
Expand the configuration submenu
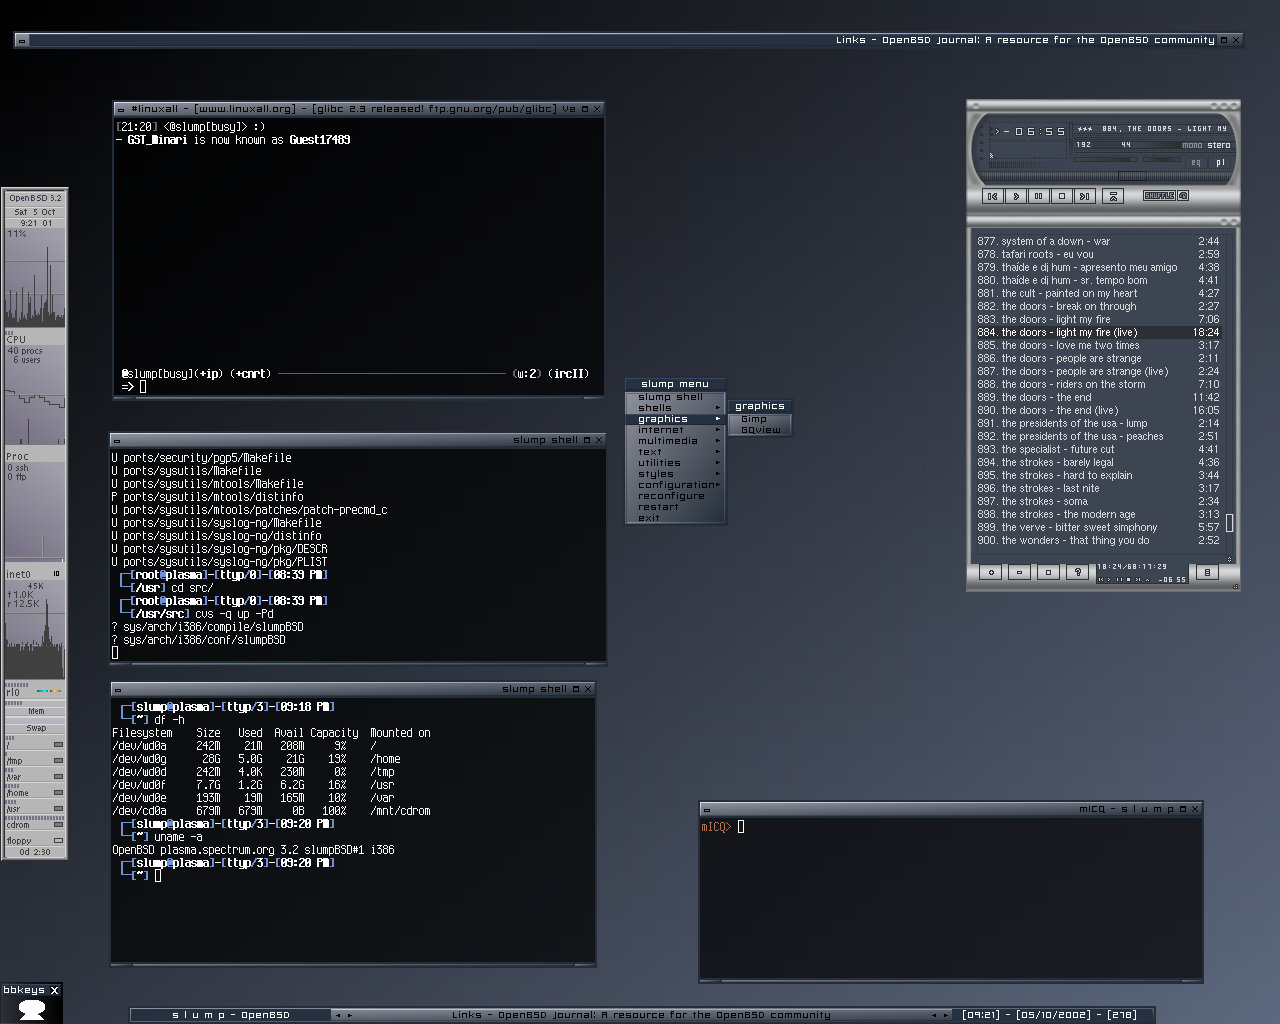[675, 485]
